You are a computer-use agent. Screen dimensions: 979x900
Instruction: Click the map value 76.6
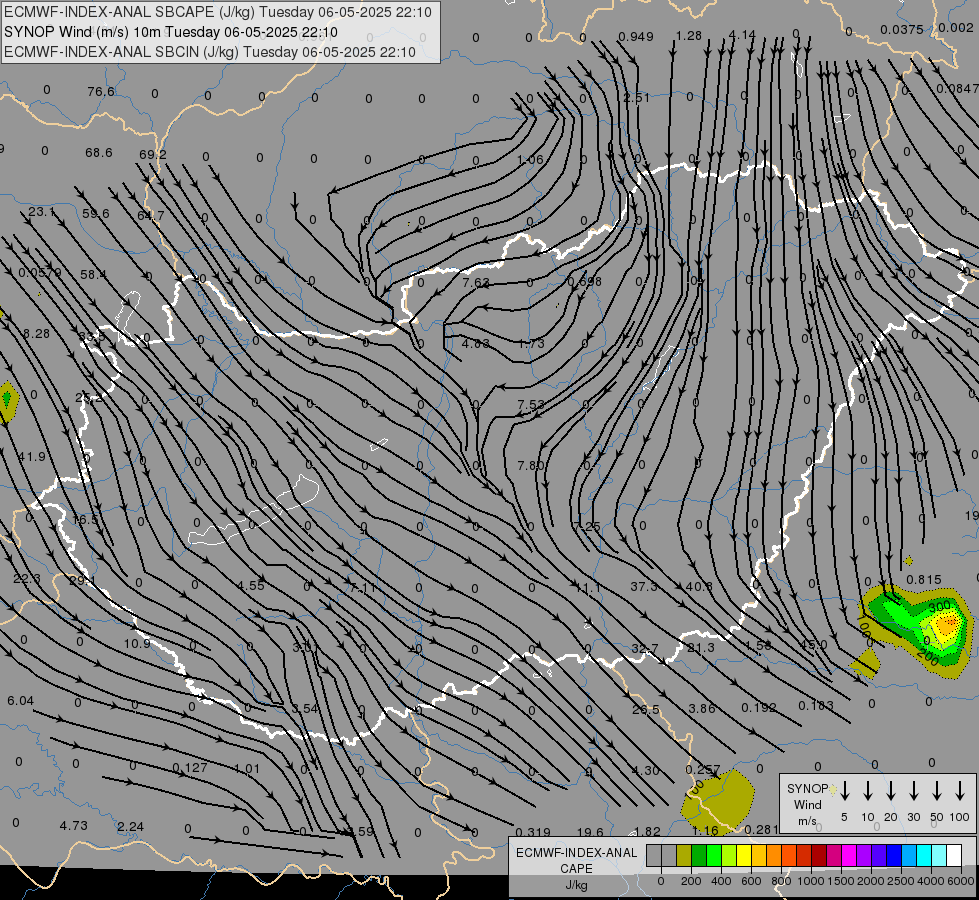click(x=101, y=92)
